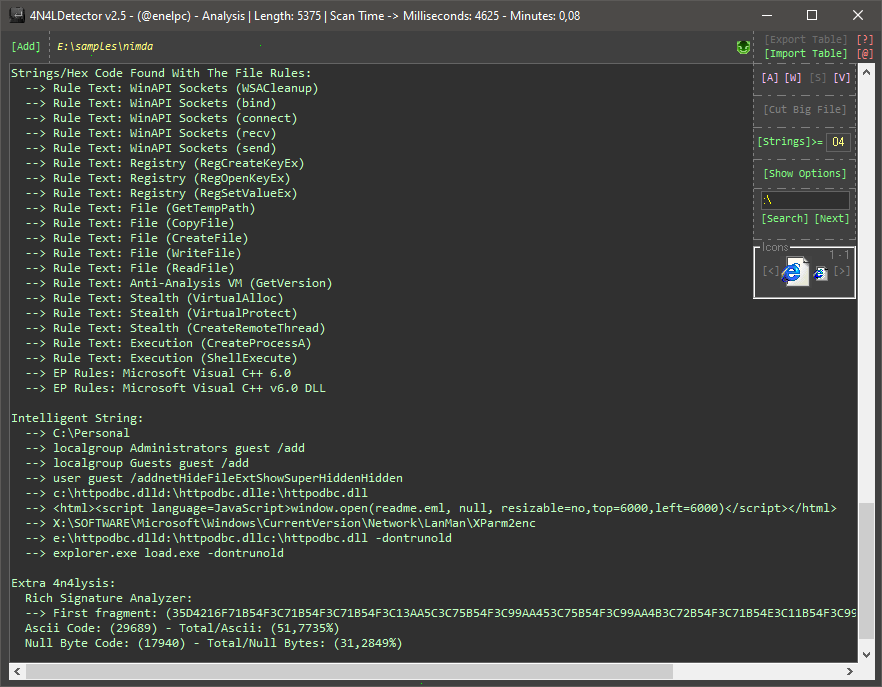Click the horizontal scrollbar left arrow
The height and width of the screenshot is (687, 882).
click(x=17, y=671)
